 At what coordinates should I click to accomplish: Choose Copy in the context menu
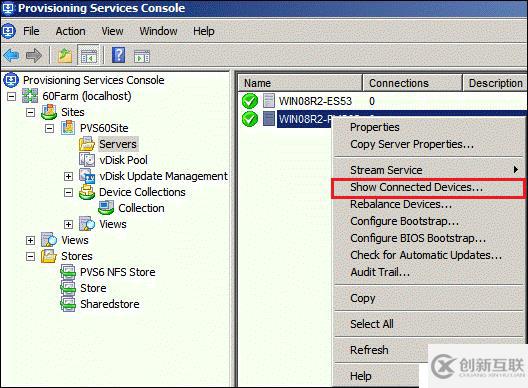[362, 298]
